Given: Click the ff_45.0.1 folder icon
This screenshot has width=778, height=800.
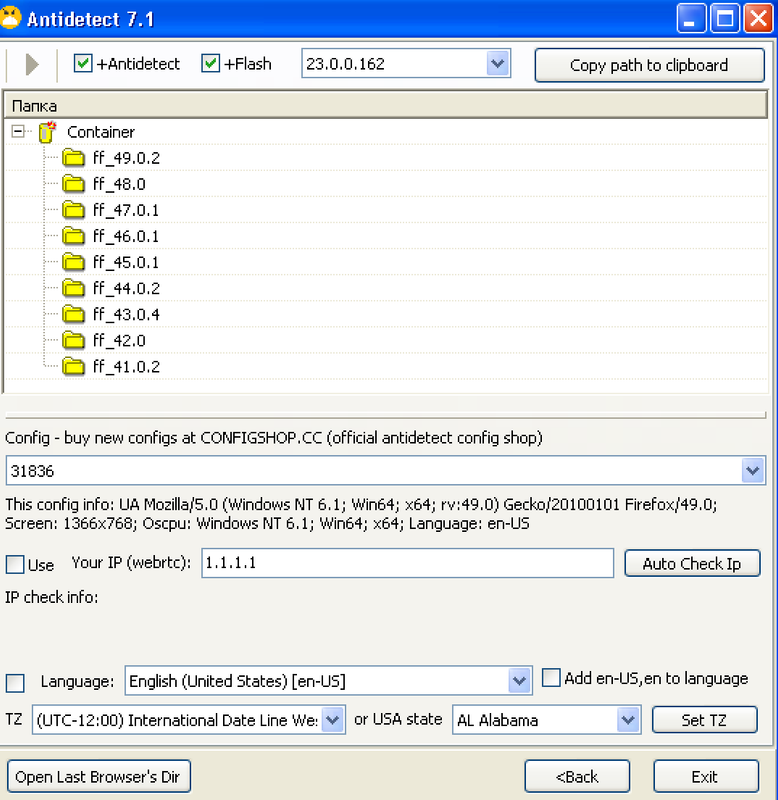Looking at the screenshot, I should click(73, 262).
